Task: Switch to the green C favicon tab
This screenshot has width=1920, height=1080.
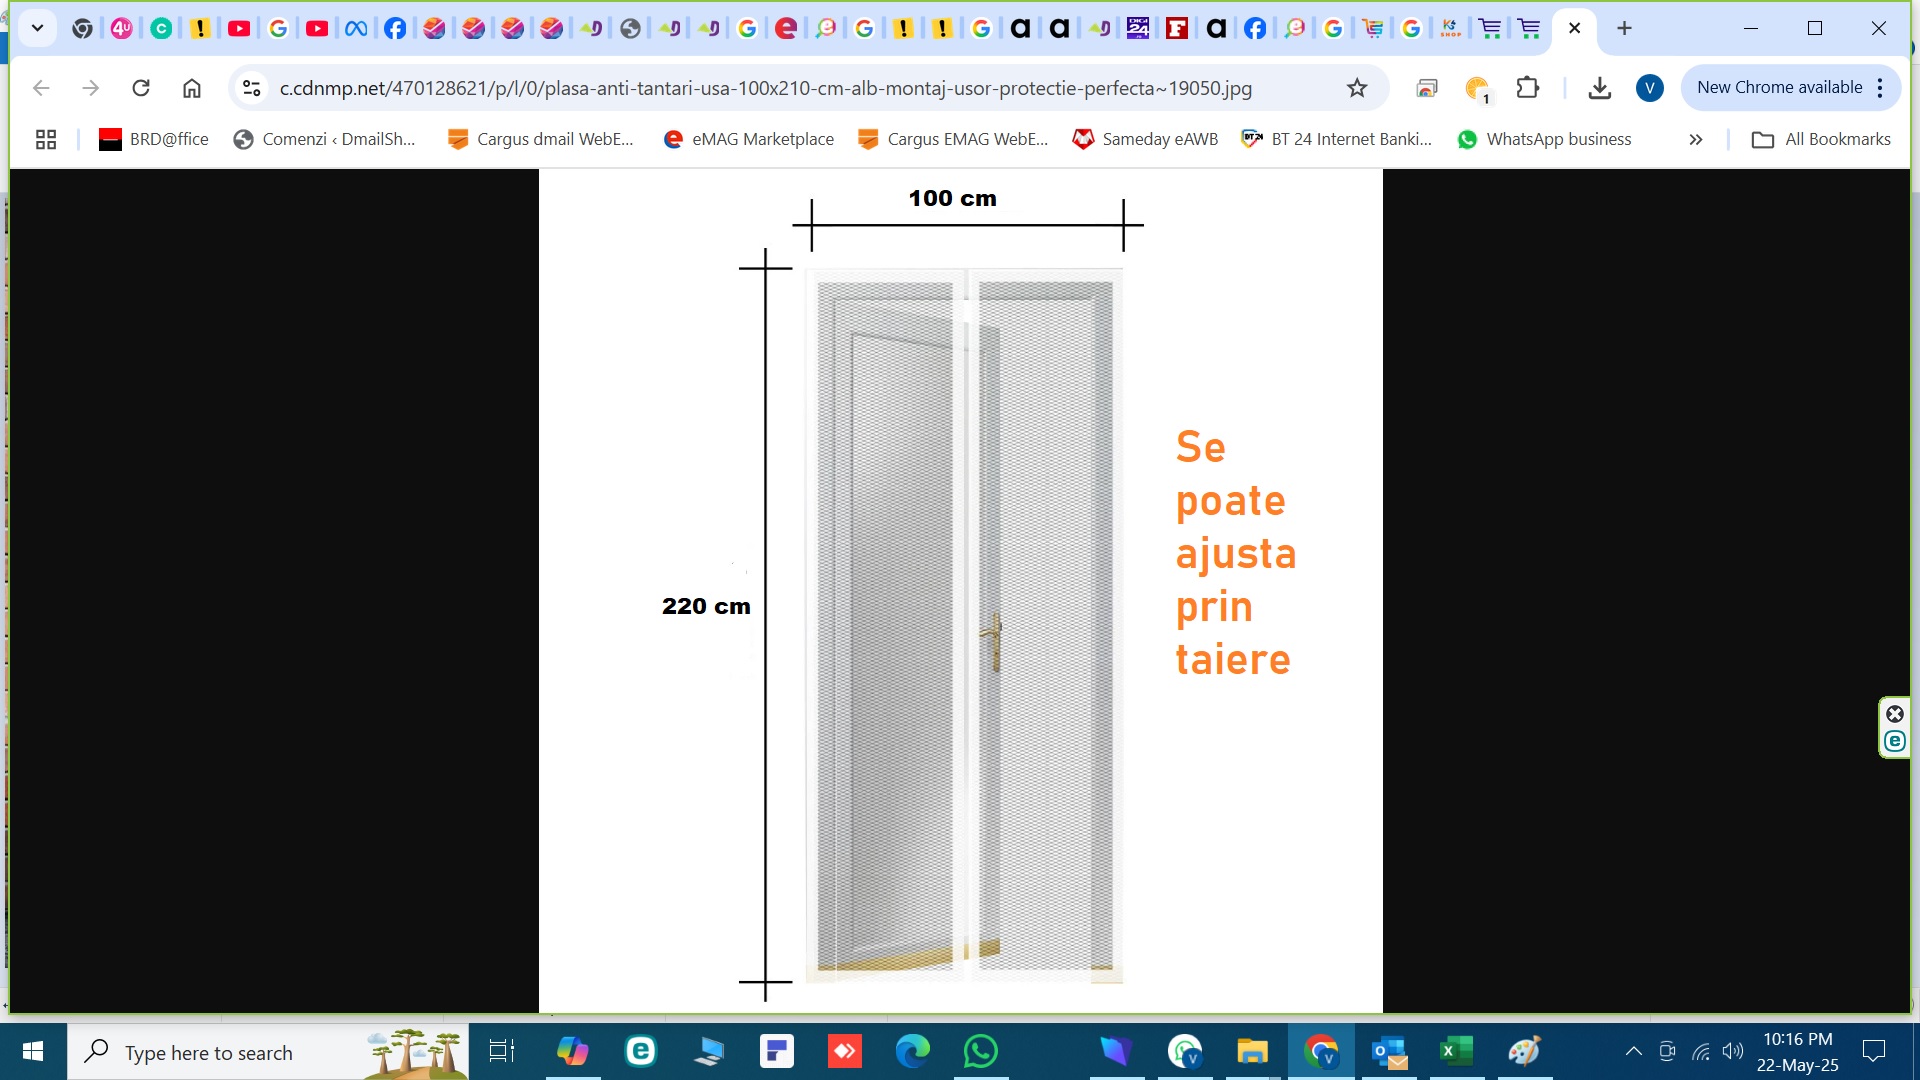Action: [x=161, y=29]
